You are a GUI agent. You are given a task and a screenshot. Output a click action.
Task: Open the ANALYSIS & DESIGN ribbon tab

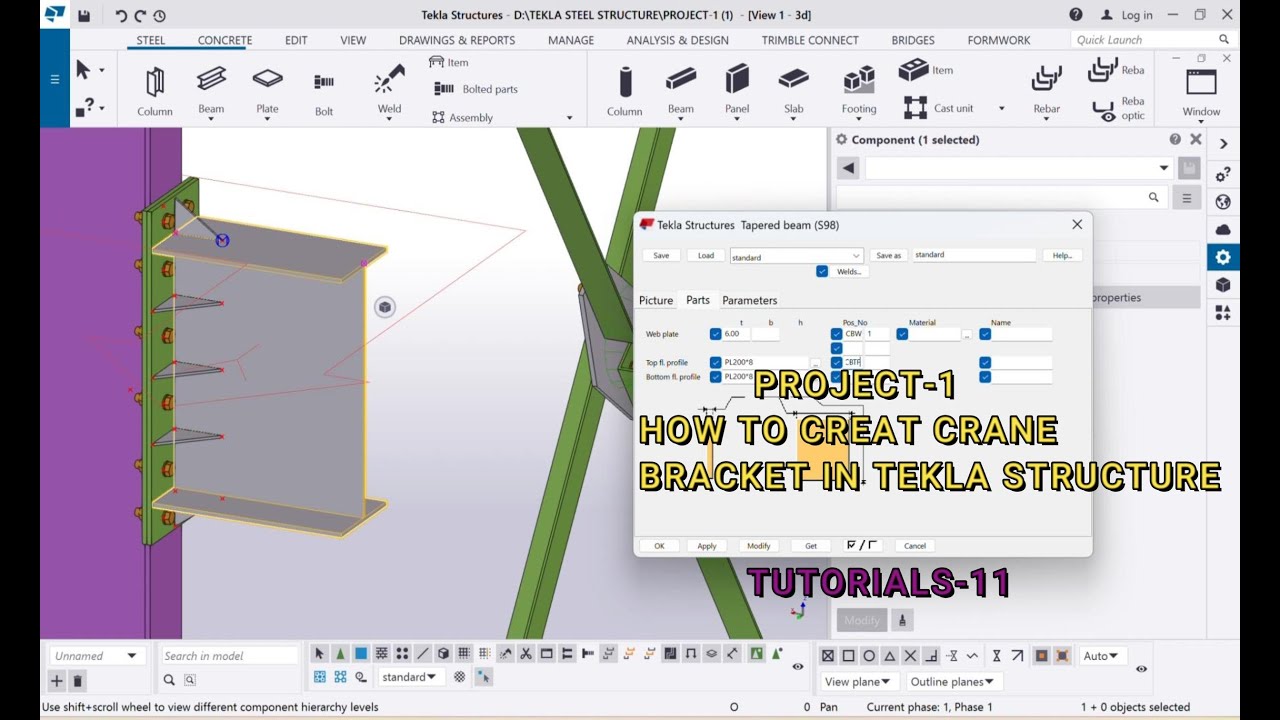coord(678,40)
